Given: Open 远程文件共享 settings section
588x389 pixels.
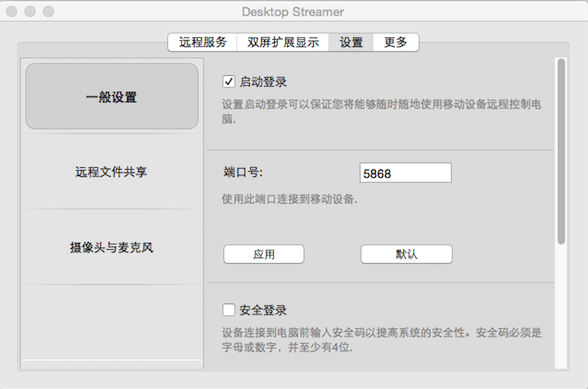Looking at the screenshot, I should [x=112, y=172].
